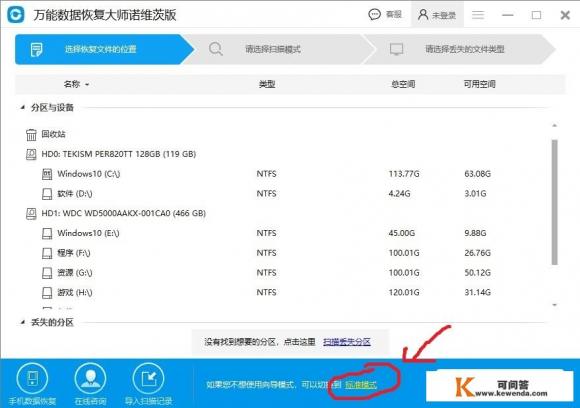Image resolution: width=580 pixels, height=408 pixels.
Task: Select partition 资源 (G:\)
Action: [x=75, y=273]
